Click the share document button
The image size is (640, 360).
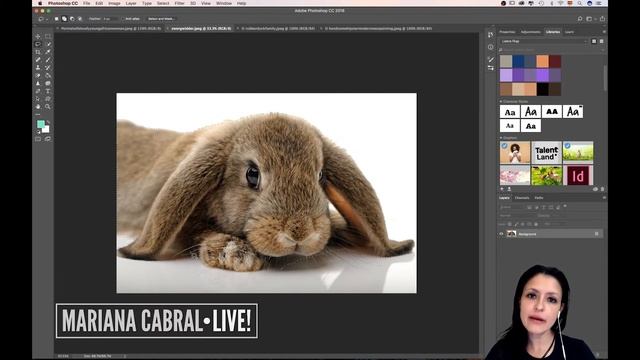(x=602, y=19)
